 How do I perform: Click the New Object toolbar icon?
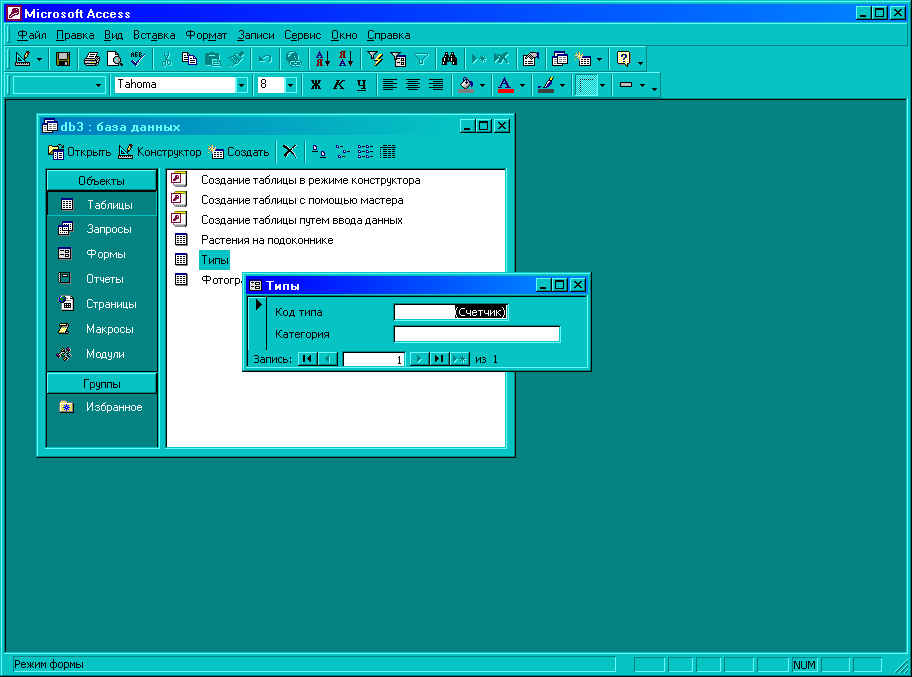(583, 59)
